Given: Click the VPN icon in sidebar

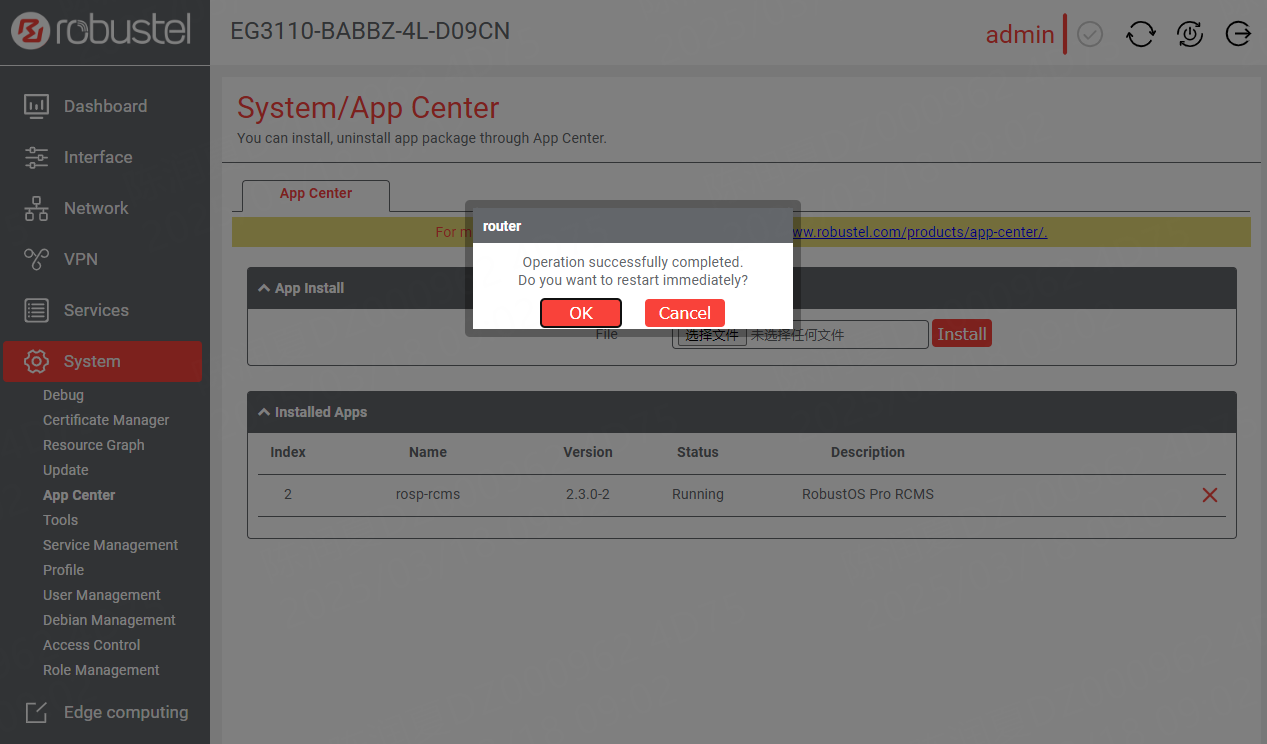Looking at the screenshot, I should point(36,259).
